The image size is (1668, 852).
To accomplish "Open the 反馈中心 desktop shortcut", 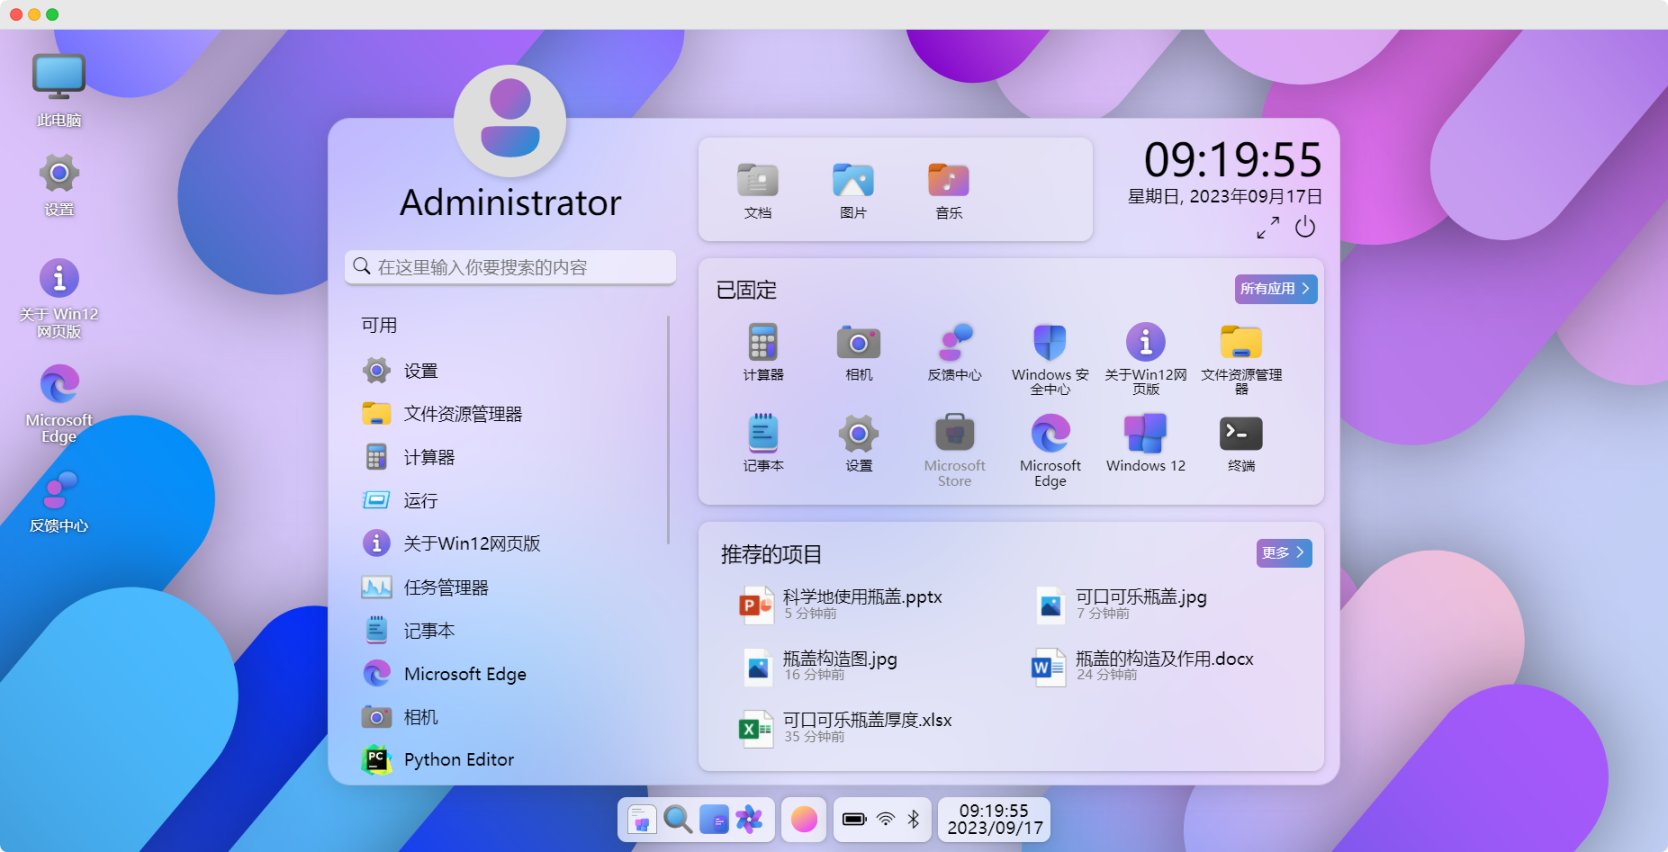I will pos(59,502).
